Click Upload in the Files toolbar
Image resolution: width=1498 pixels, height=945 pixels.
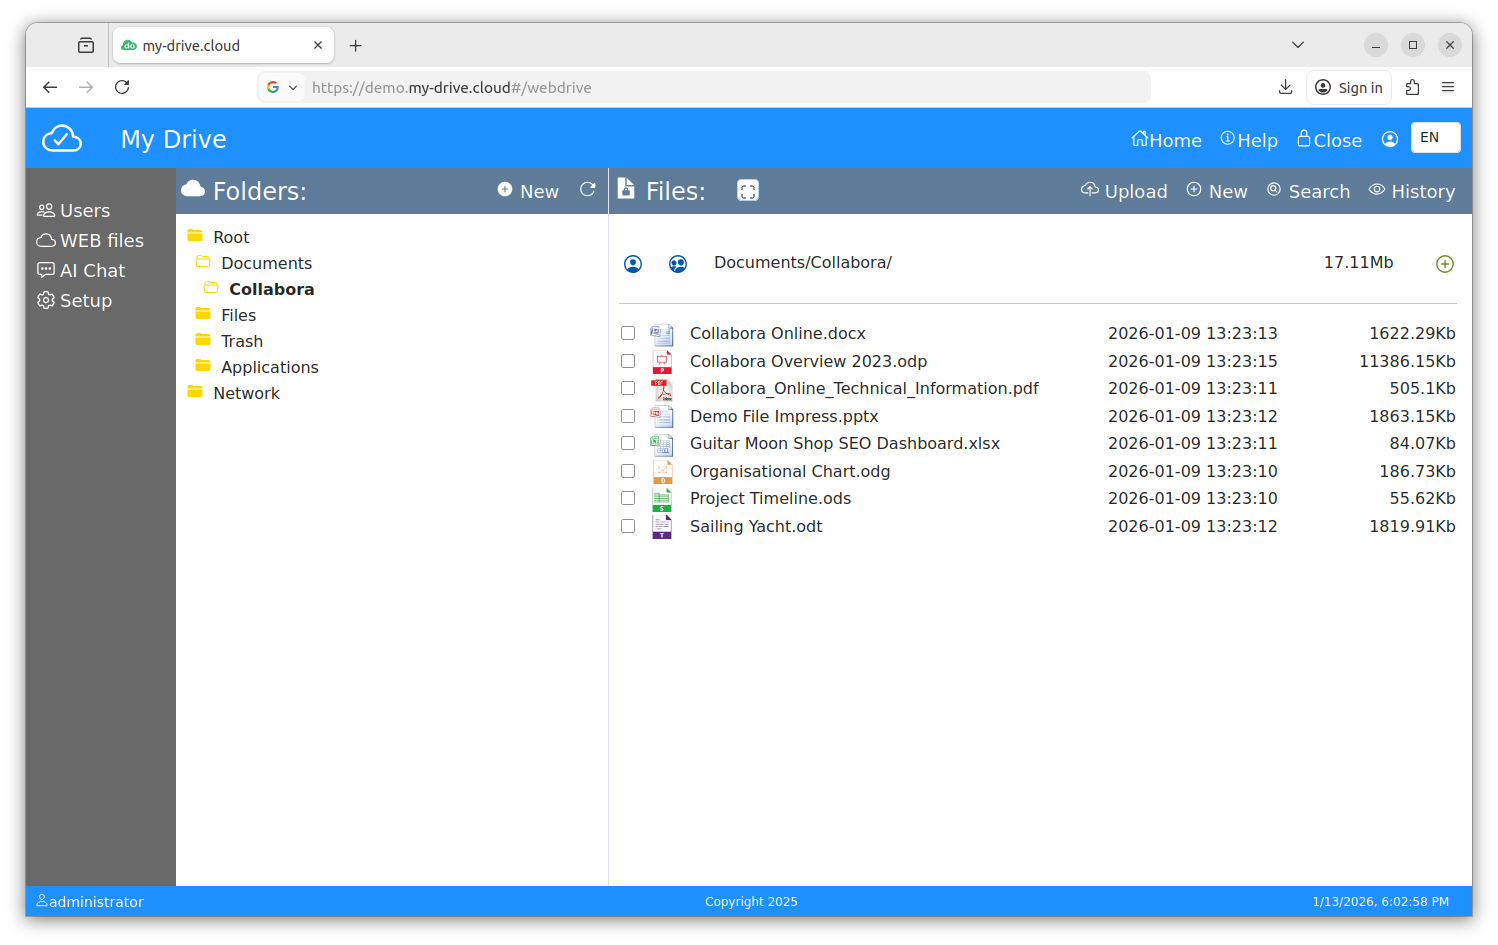click(x=1124, y=191)
